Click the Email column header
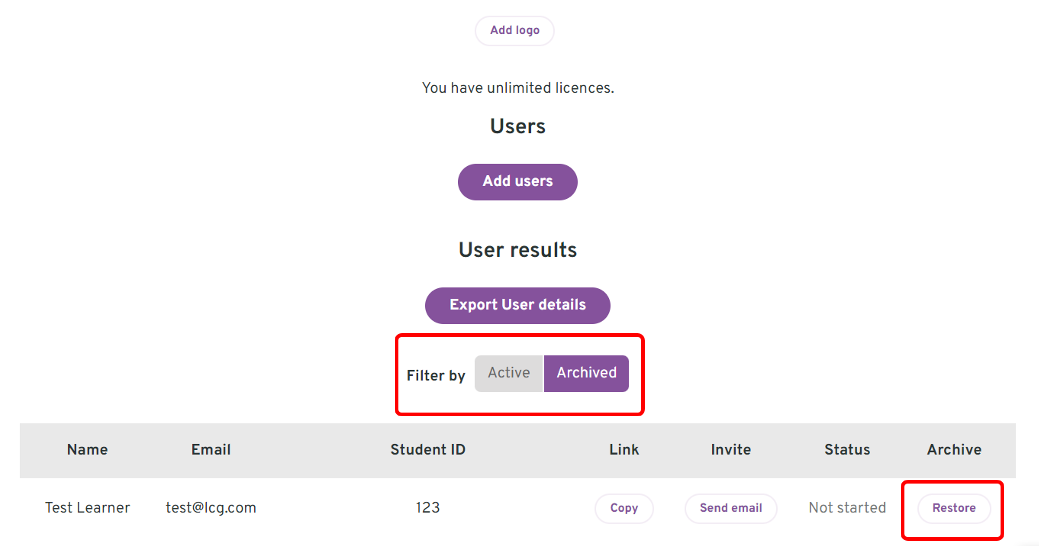The image size is (1039, 546). click(211, 450)
